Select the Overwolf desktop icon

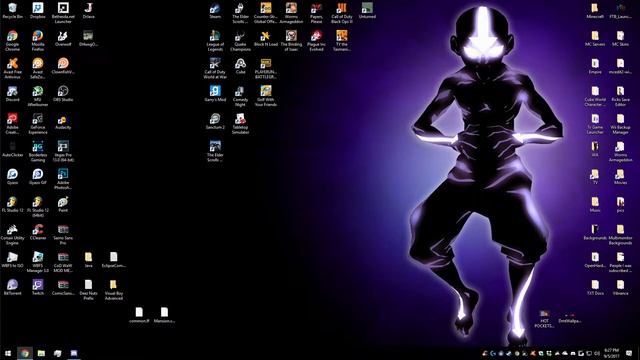(63, 38)
